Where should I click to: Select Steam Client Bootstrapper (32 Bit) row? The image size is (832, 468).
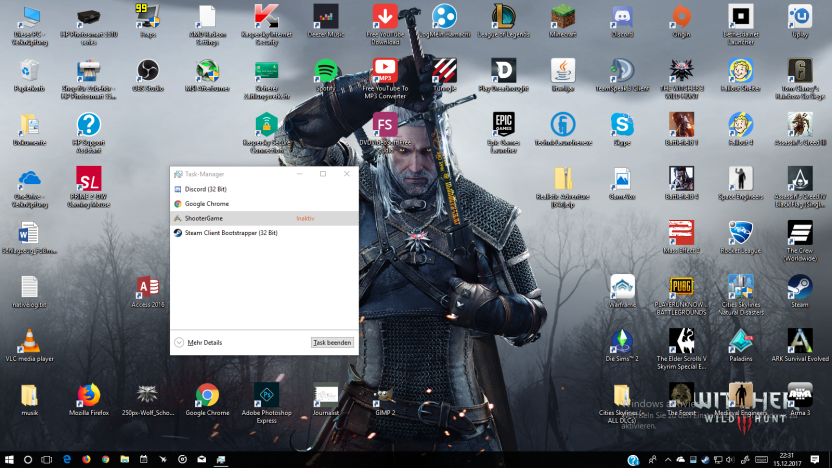[x=264, y=233]
